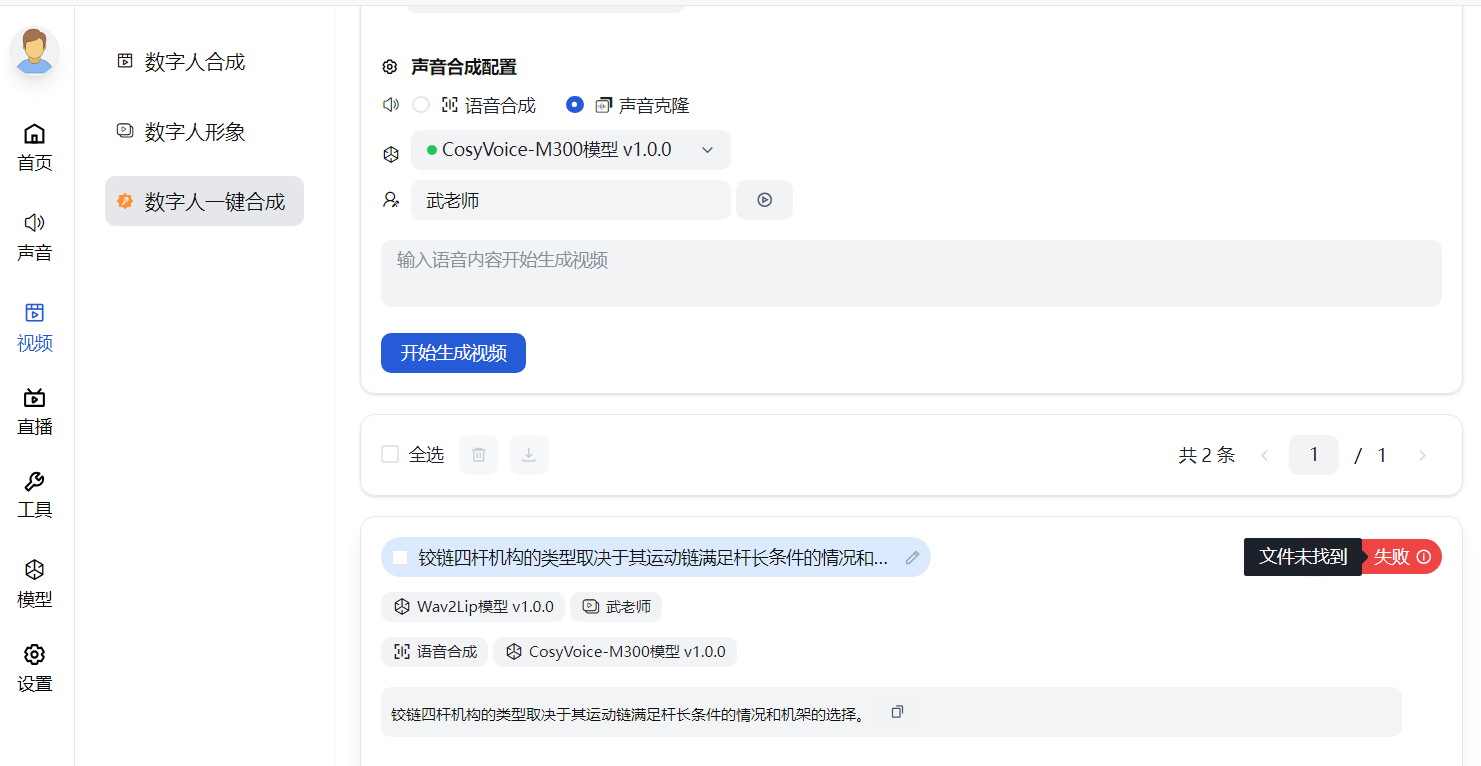Click the 铰链四杆机构 item title
1481x766 pixels.
pyautogui.click(x=653, y=558)
